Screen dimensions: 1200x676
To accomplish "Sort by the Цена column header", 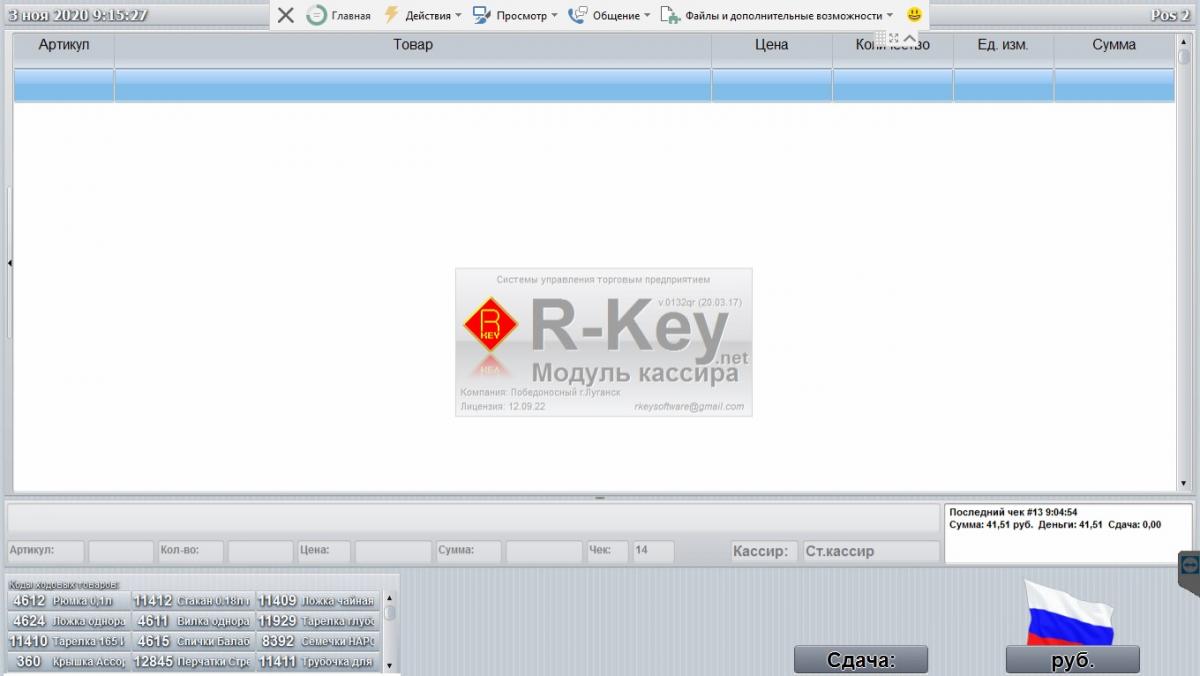I will [x=771, y=45].
